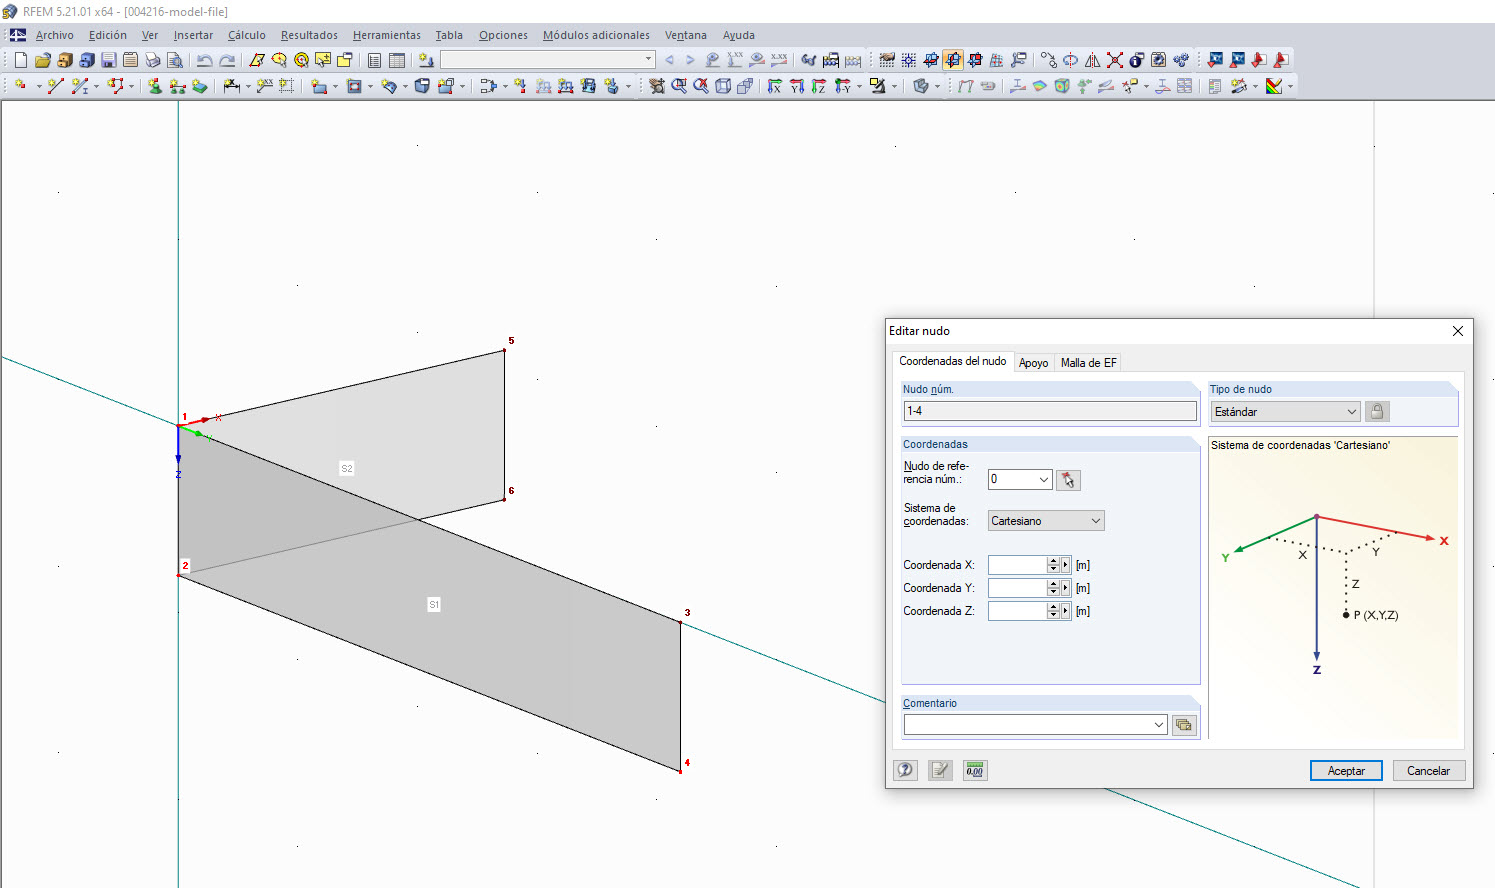1495x888 pixels.
Task: Open the Ventana menu
Action: click(x=686, y=35)
